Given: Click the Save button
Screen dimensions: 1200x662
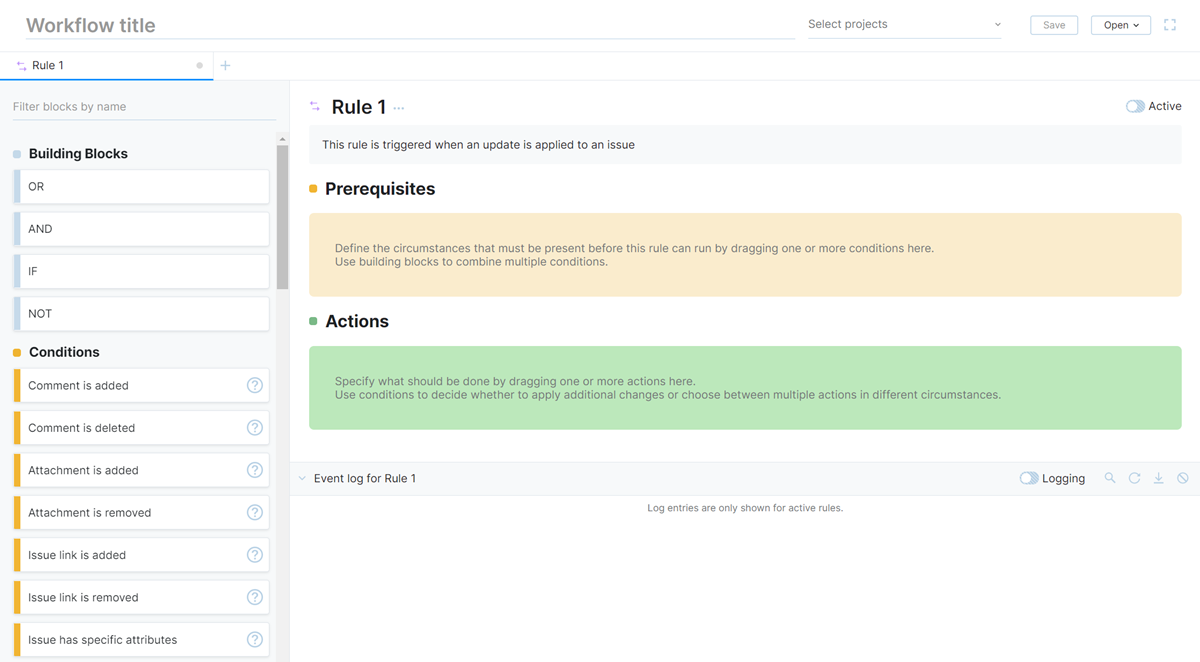Looking at the screenshot, I should [x=1054, y=24].
